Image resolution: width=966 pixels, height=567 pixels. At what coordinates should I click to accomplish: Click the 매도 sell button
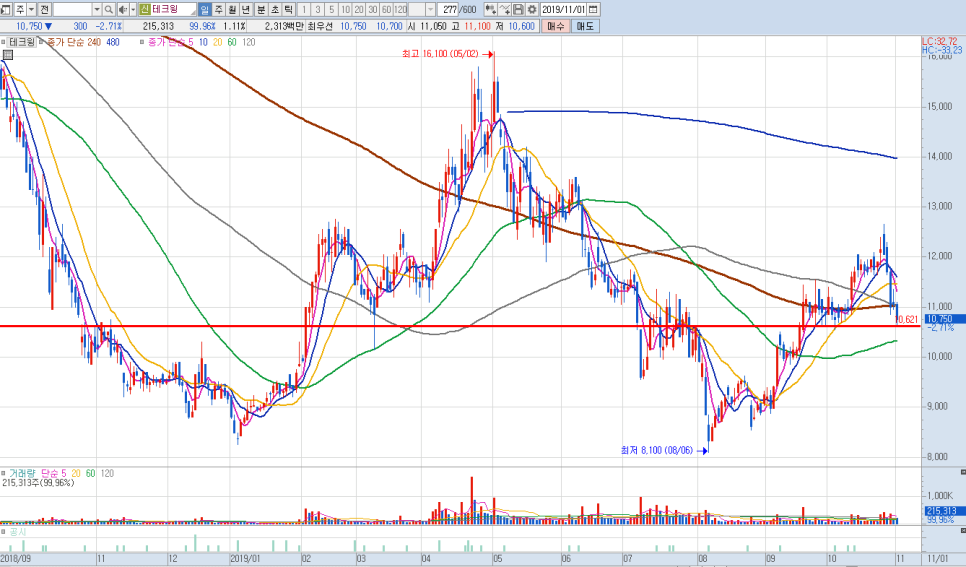585,27
